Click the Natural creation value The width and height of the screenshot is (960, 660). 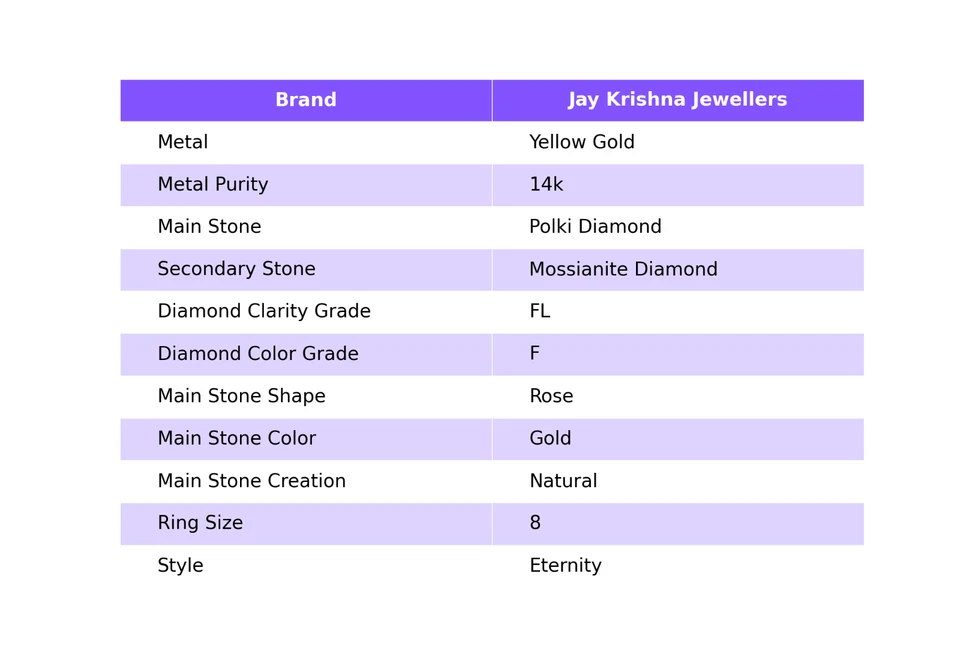coord(563,481)
